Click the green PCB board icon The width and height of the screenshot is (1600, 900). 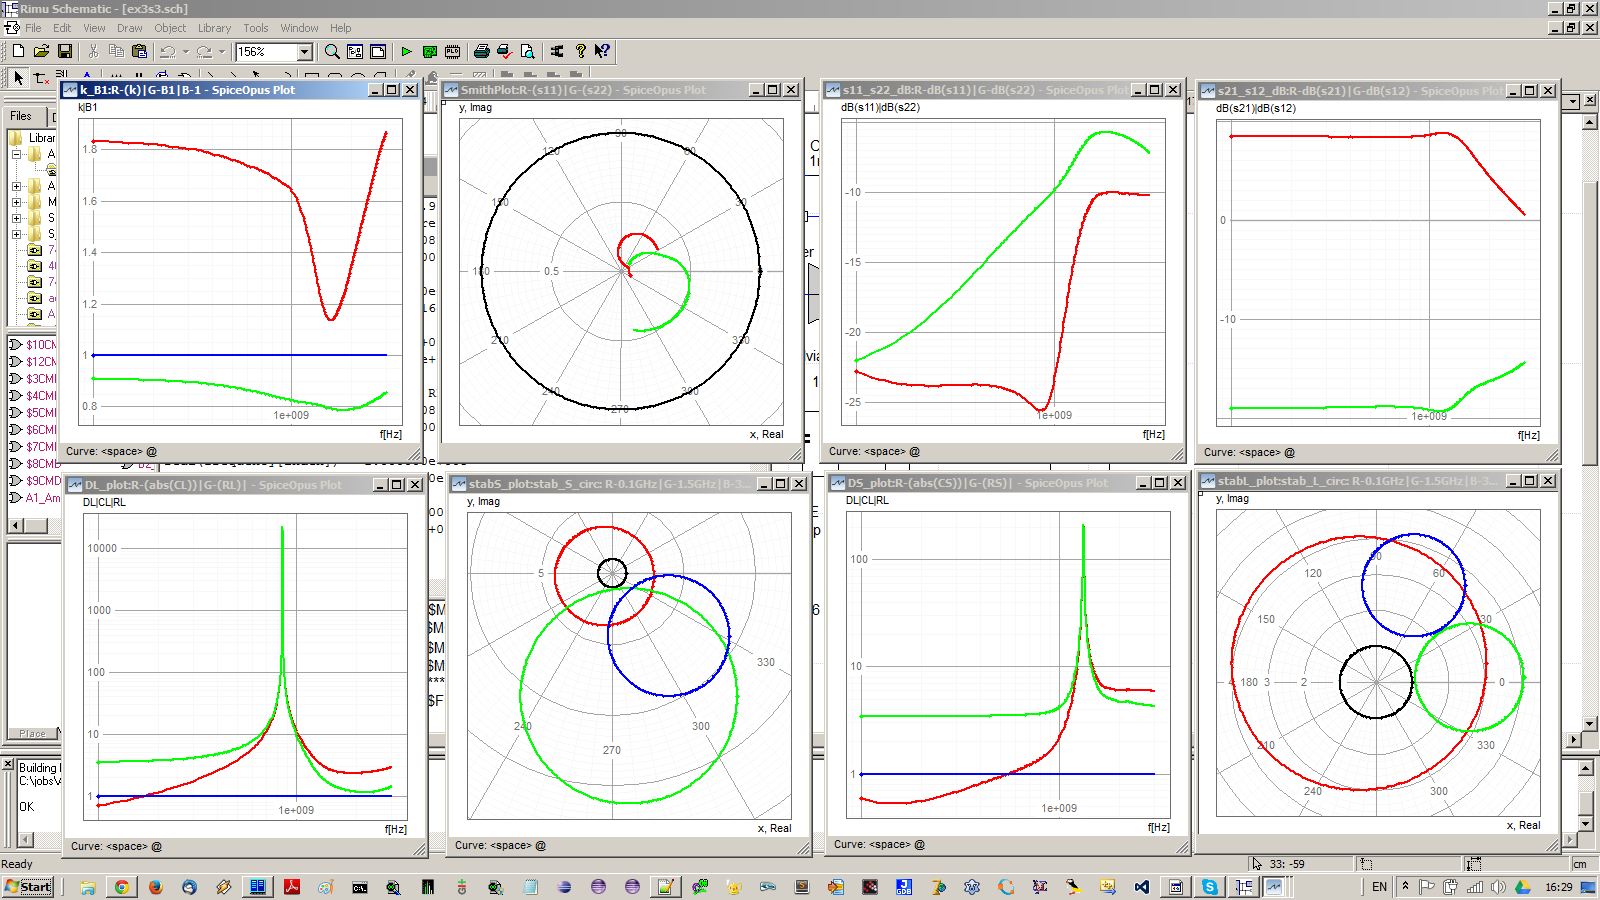[429, 51]
